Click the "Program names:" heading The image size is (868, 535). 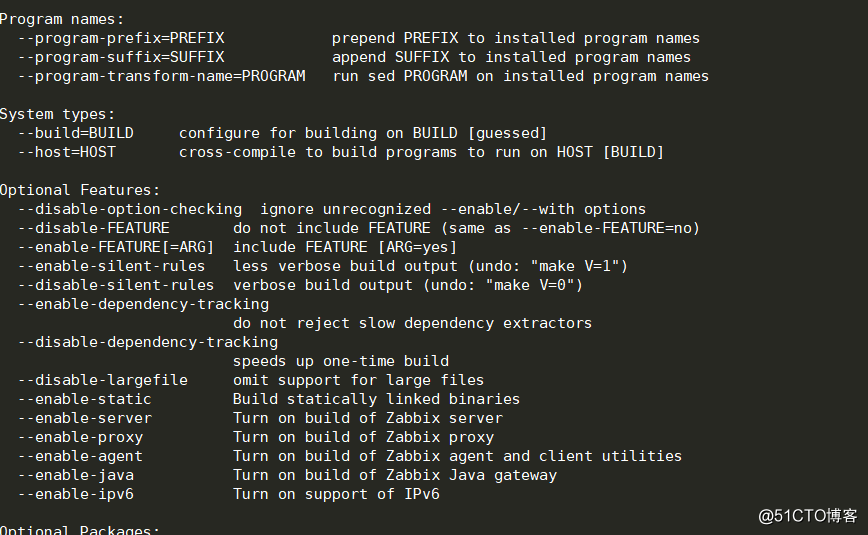[x=62, y=19]
